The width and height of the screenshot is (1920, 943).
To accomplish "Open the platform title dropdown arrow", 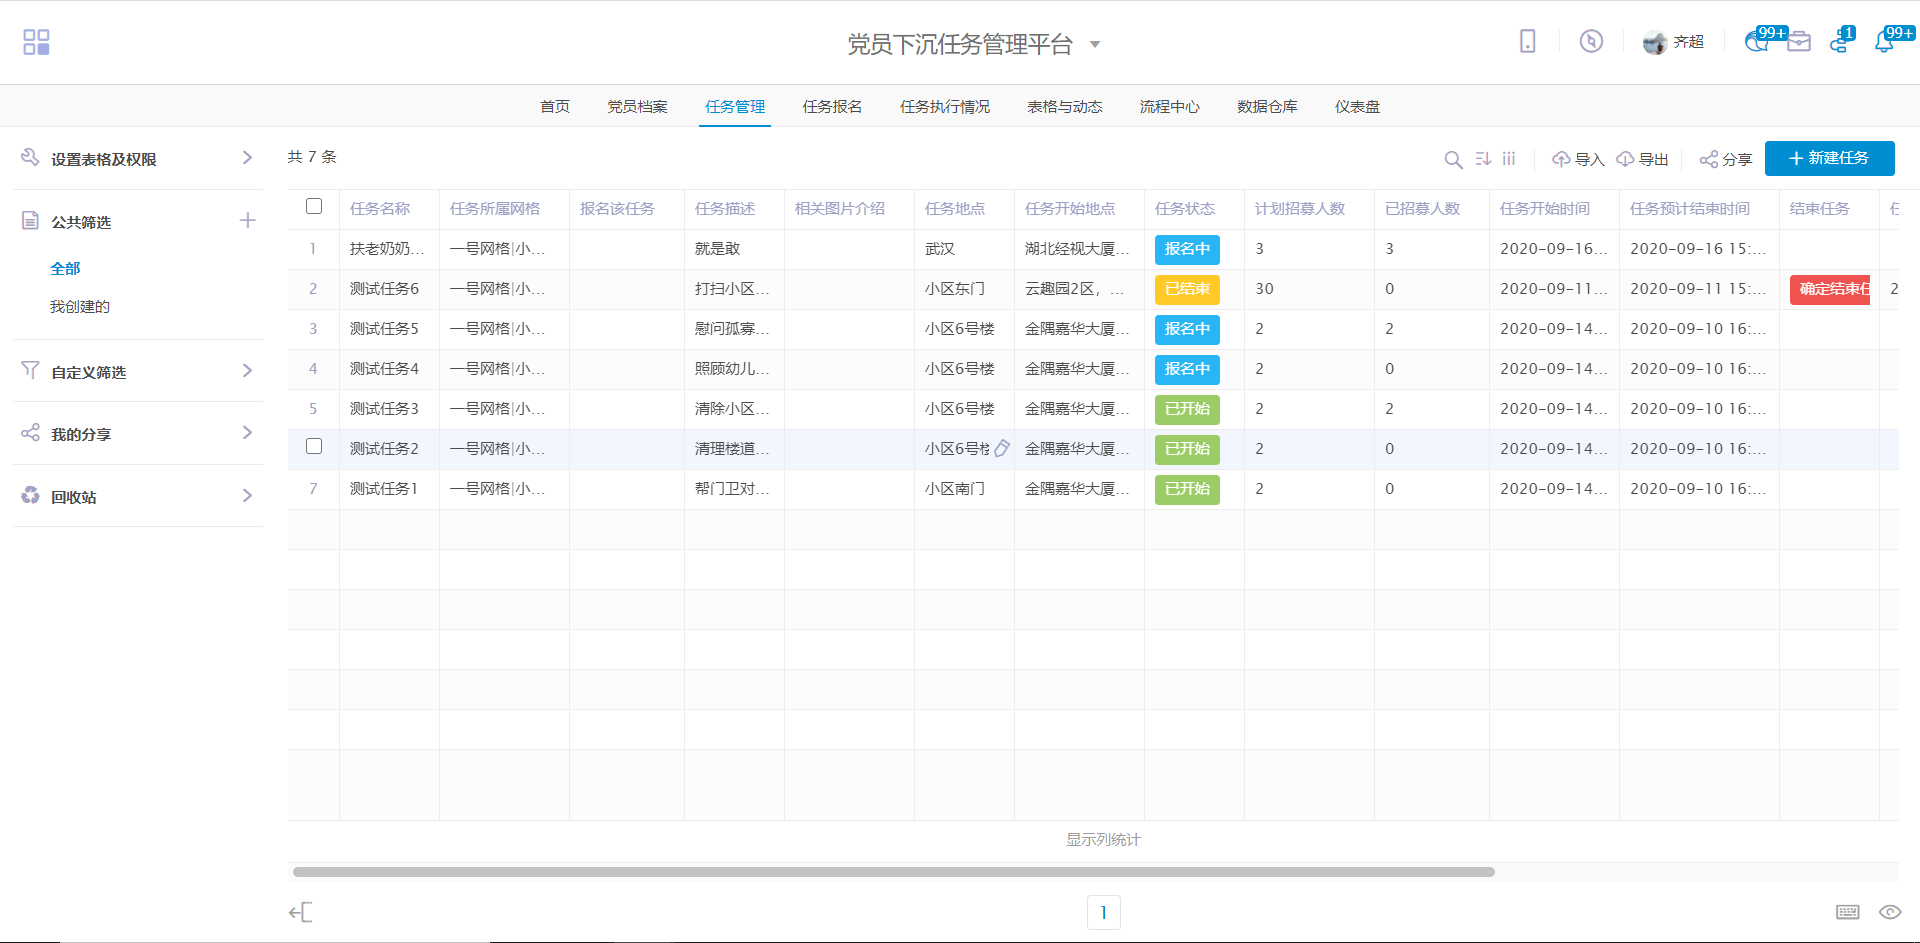I will tap(1095, 45).
